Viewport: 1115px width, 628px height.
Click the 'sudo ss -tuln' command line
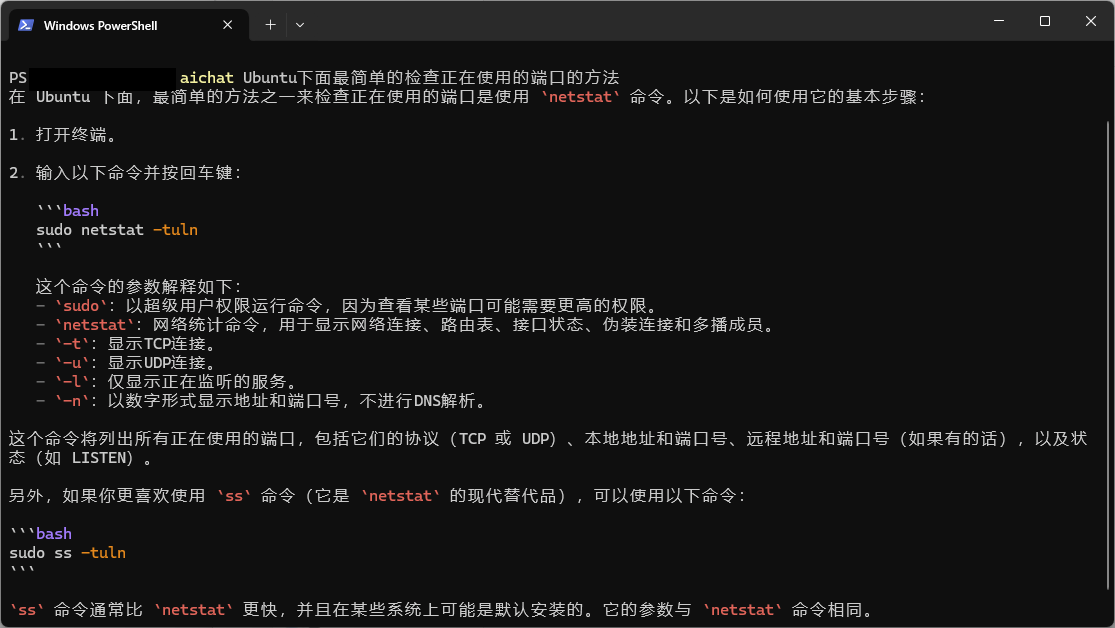point(68,553)
